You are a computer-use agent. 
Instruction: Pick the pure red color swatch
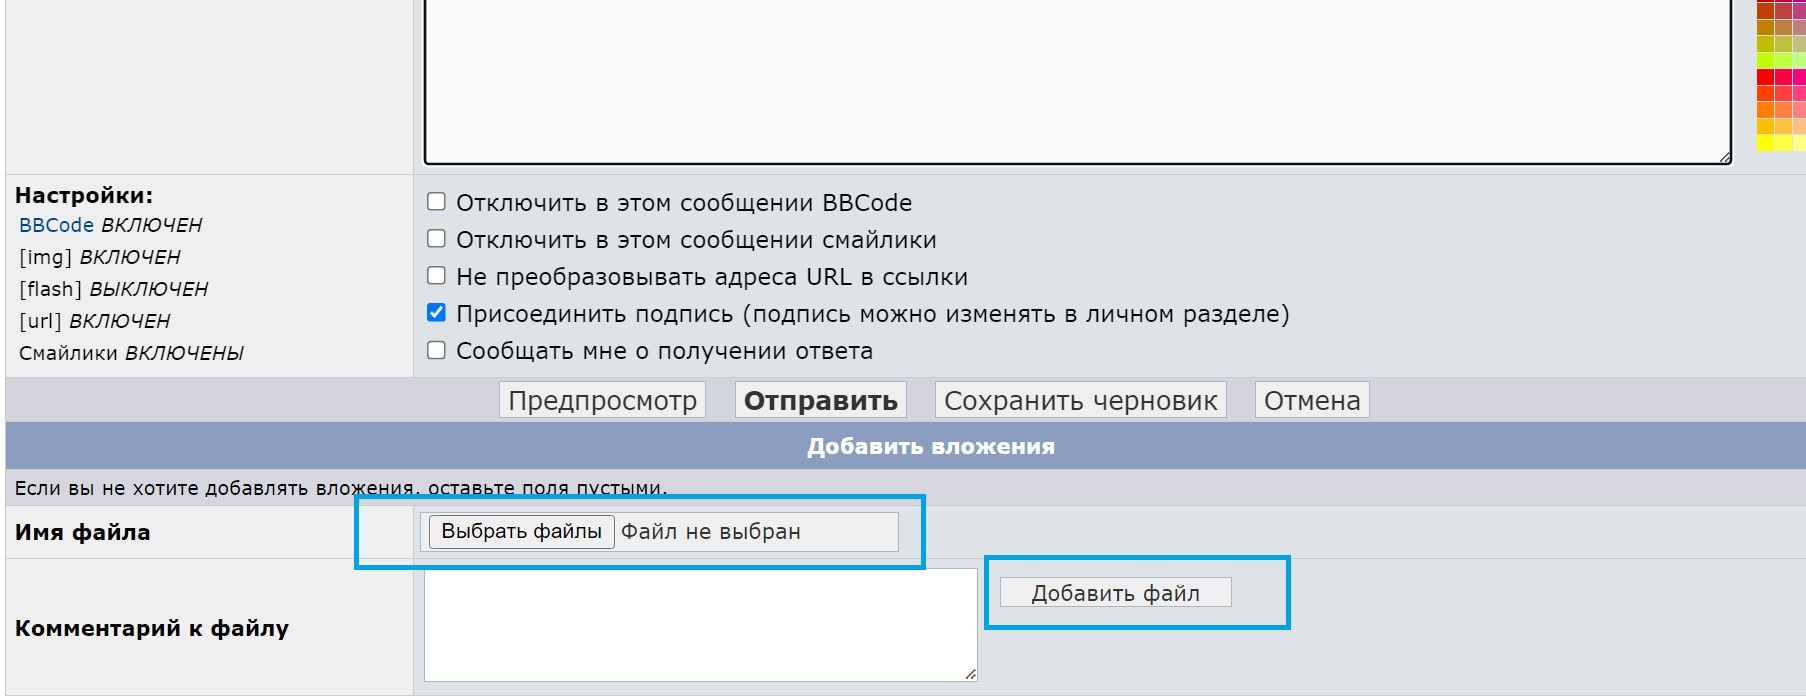(1765, 77)
